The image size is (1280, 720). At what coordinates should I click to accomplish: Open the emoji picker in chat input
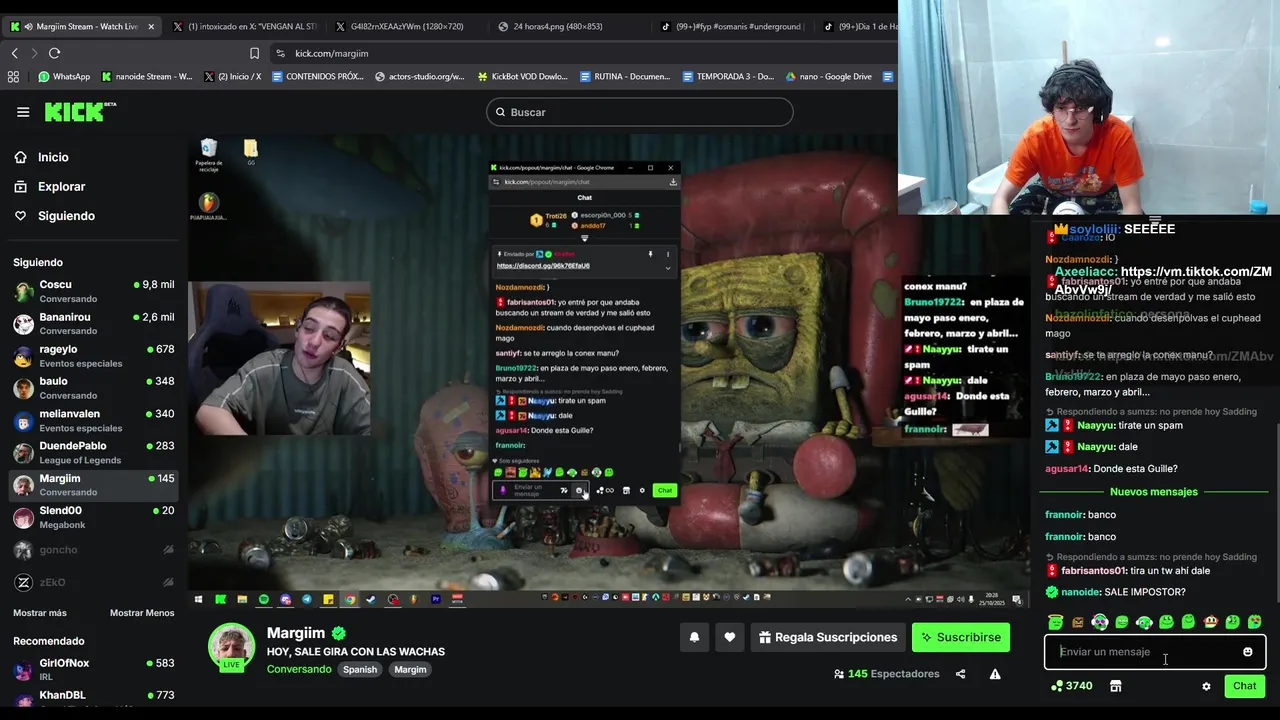tap(1247, 652)
